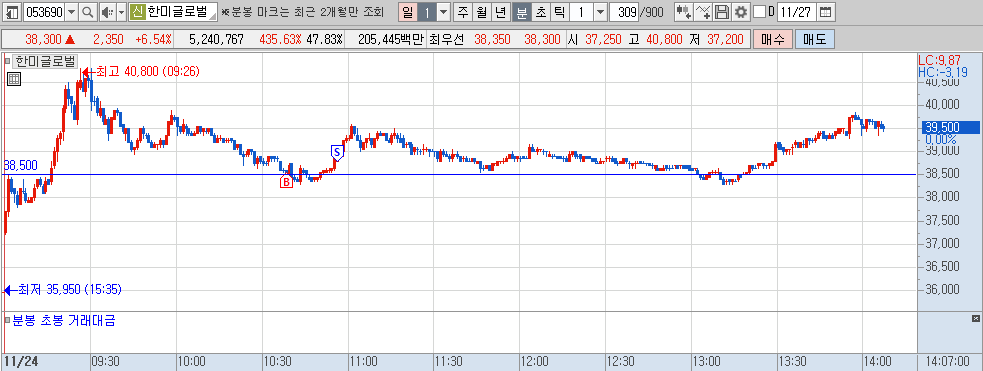Click the magnifier stock search icon
The width and height of the screenshot is (983, 371).
(x=87, y=11)
